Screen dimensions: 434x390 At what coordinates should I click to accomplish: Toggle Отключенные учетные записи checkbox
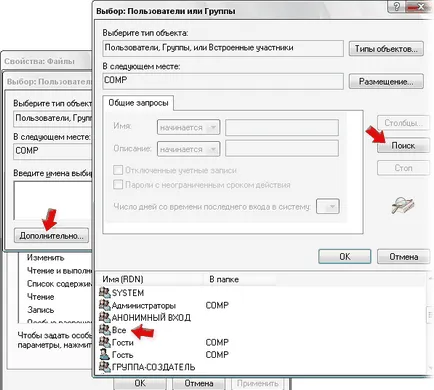pyautogui.click(x=118, y=170)
